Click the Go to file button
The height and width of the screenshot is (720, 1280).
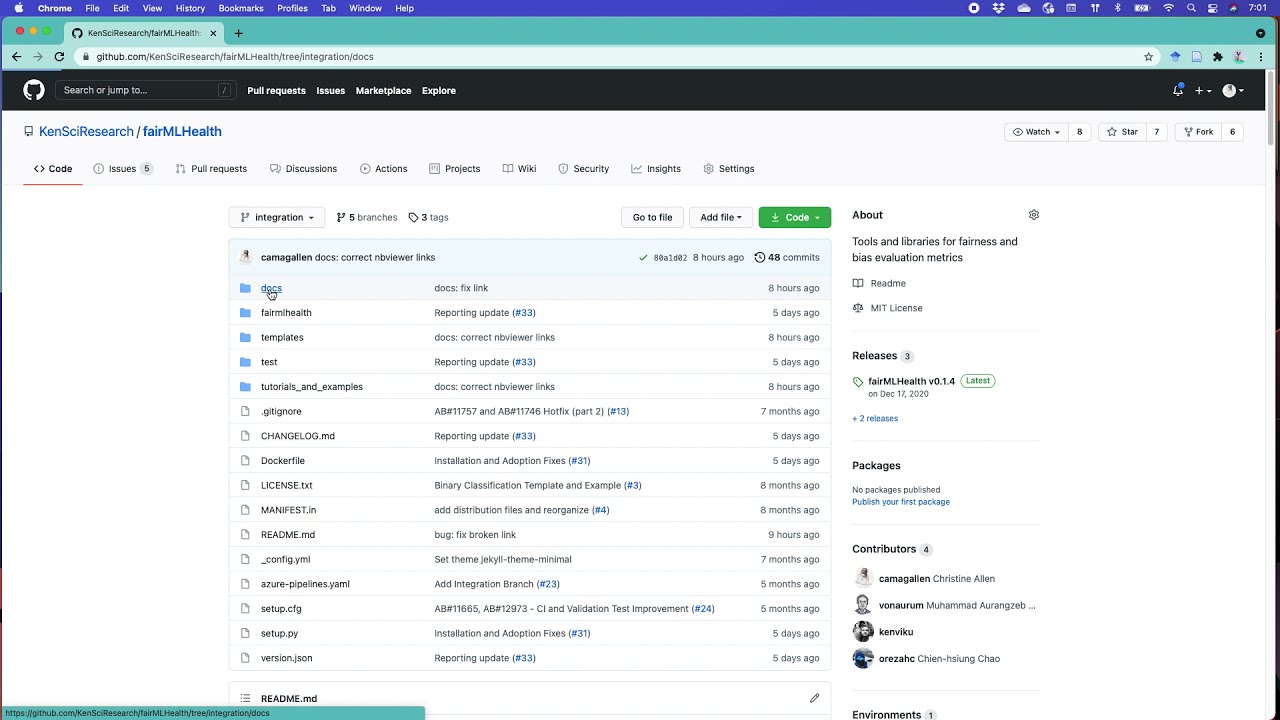click(652, 217)
